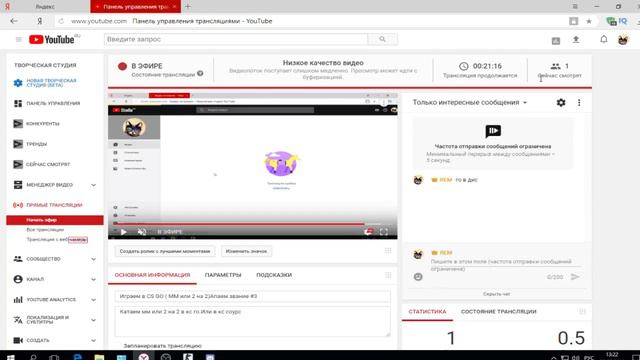This screenshot has width=640, height=360.
Task: Expand Локализация и субтитры chevron
Action: coord(93,320)
